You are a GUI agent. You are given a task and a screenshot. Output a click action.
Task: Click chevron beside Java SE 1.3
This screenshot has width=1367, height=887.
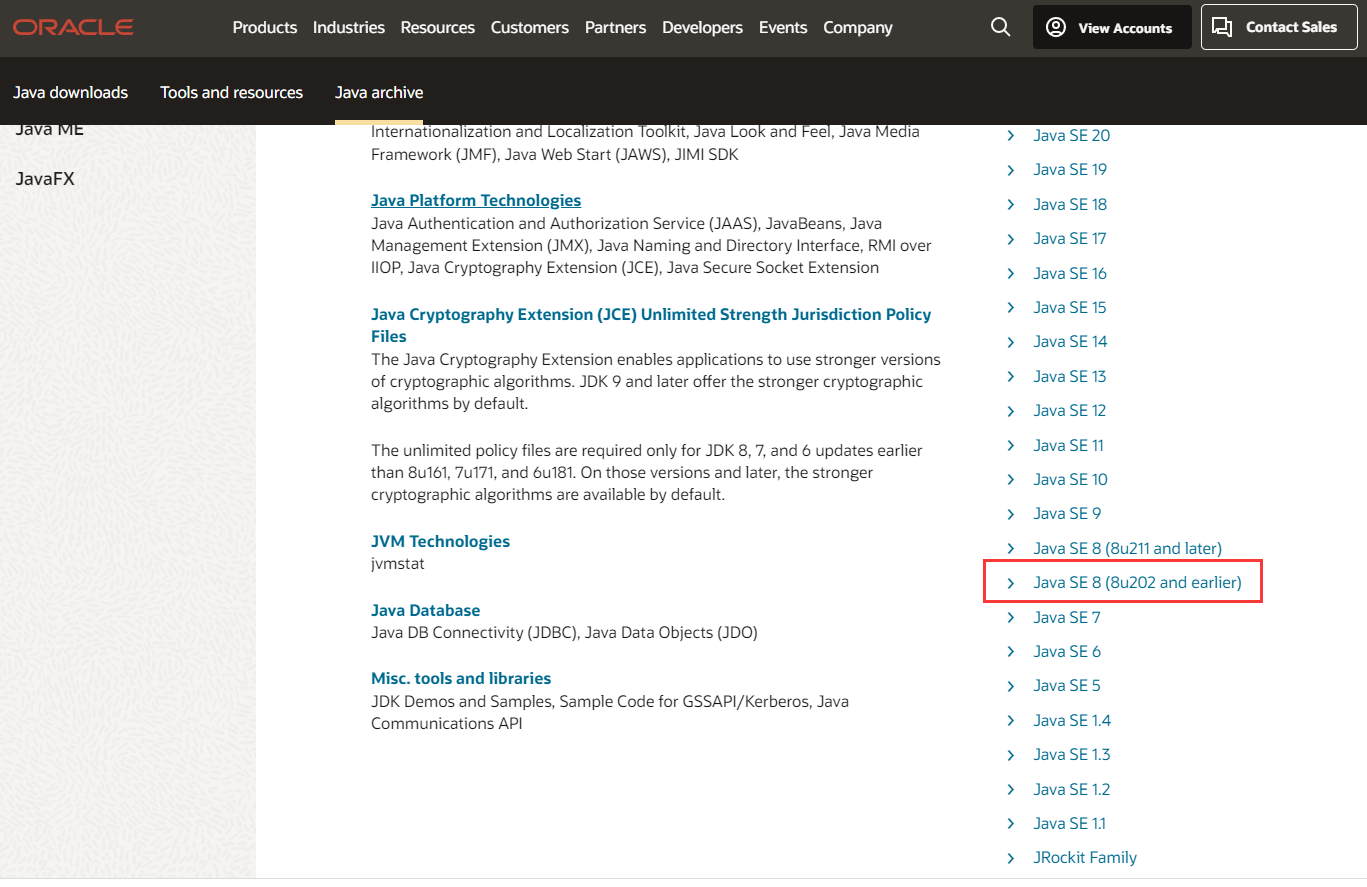[x=1011, y=754]
